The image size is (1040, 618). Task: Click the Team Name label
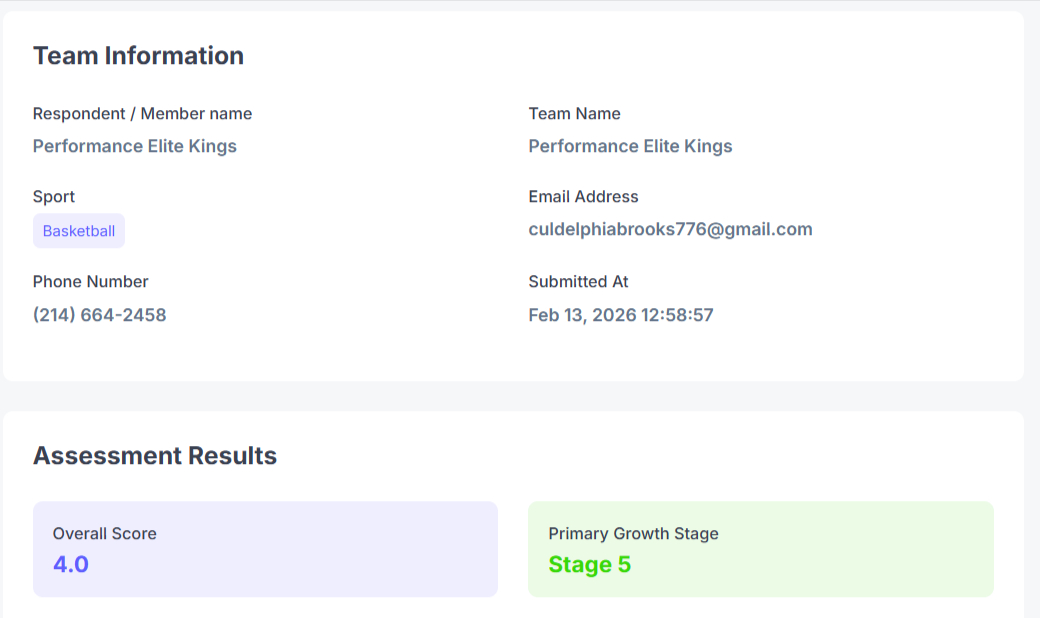pyautogui.click(x=574, y=114)
